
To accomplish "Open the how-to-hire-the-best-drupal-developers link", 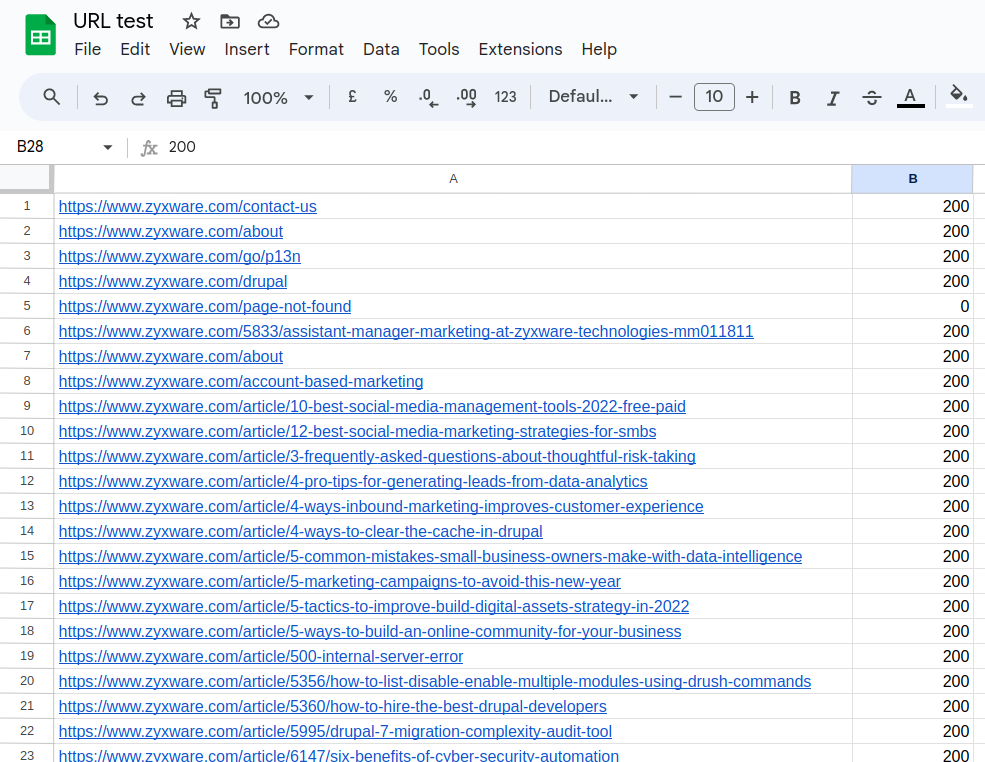I will point(333,707).
